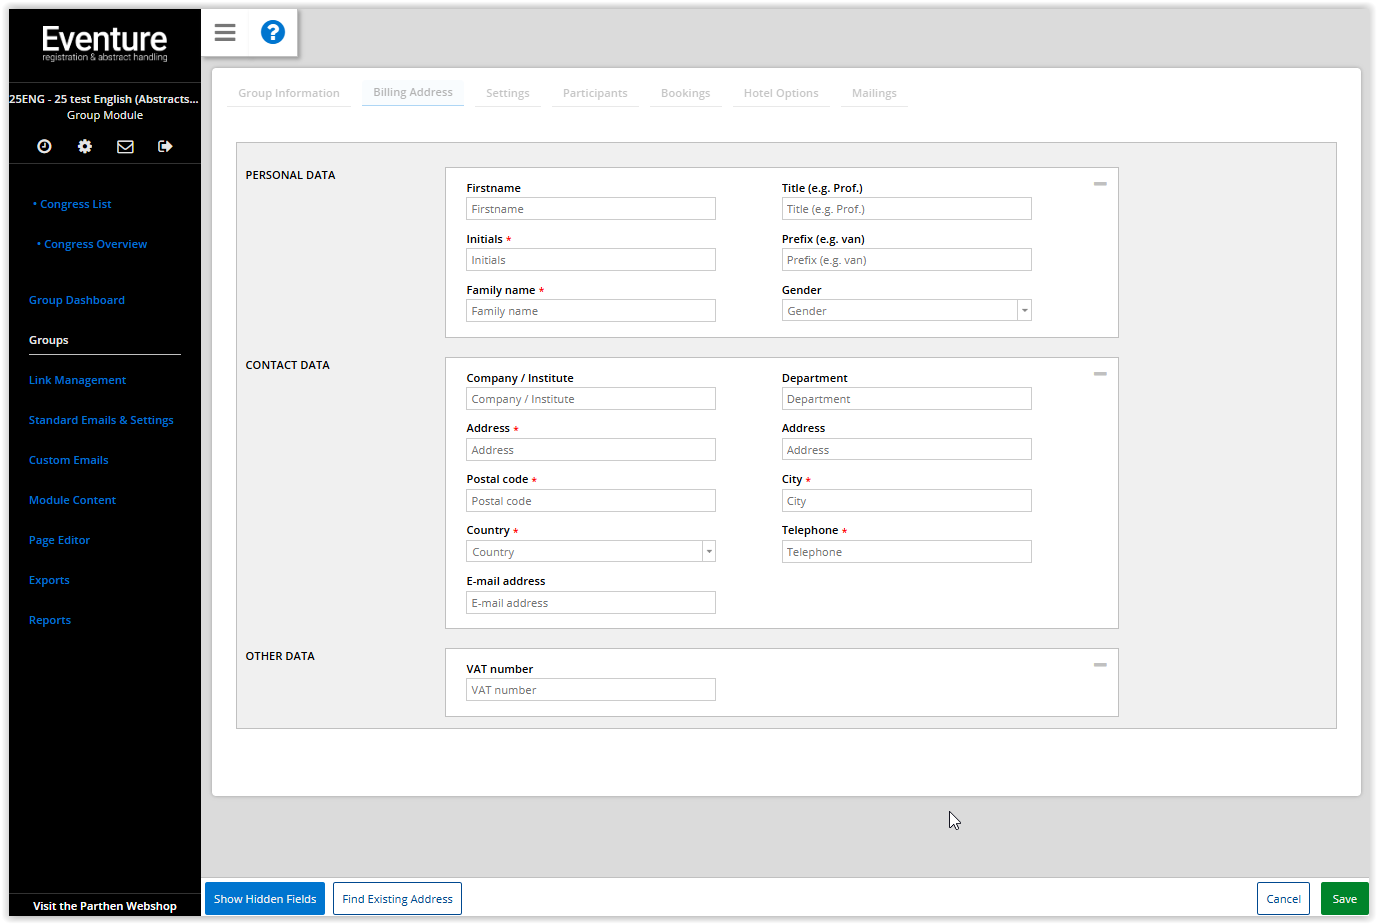
Task: Focus the Postal code field
Action: (591, 501)
